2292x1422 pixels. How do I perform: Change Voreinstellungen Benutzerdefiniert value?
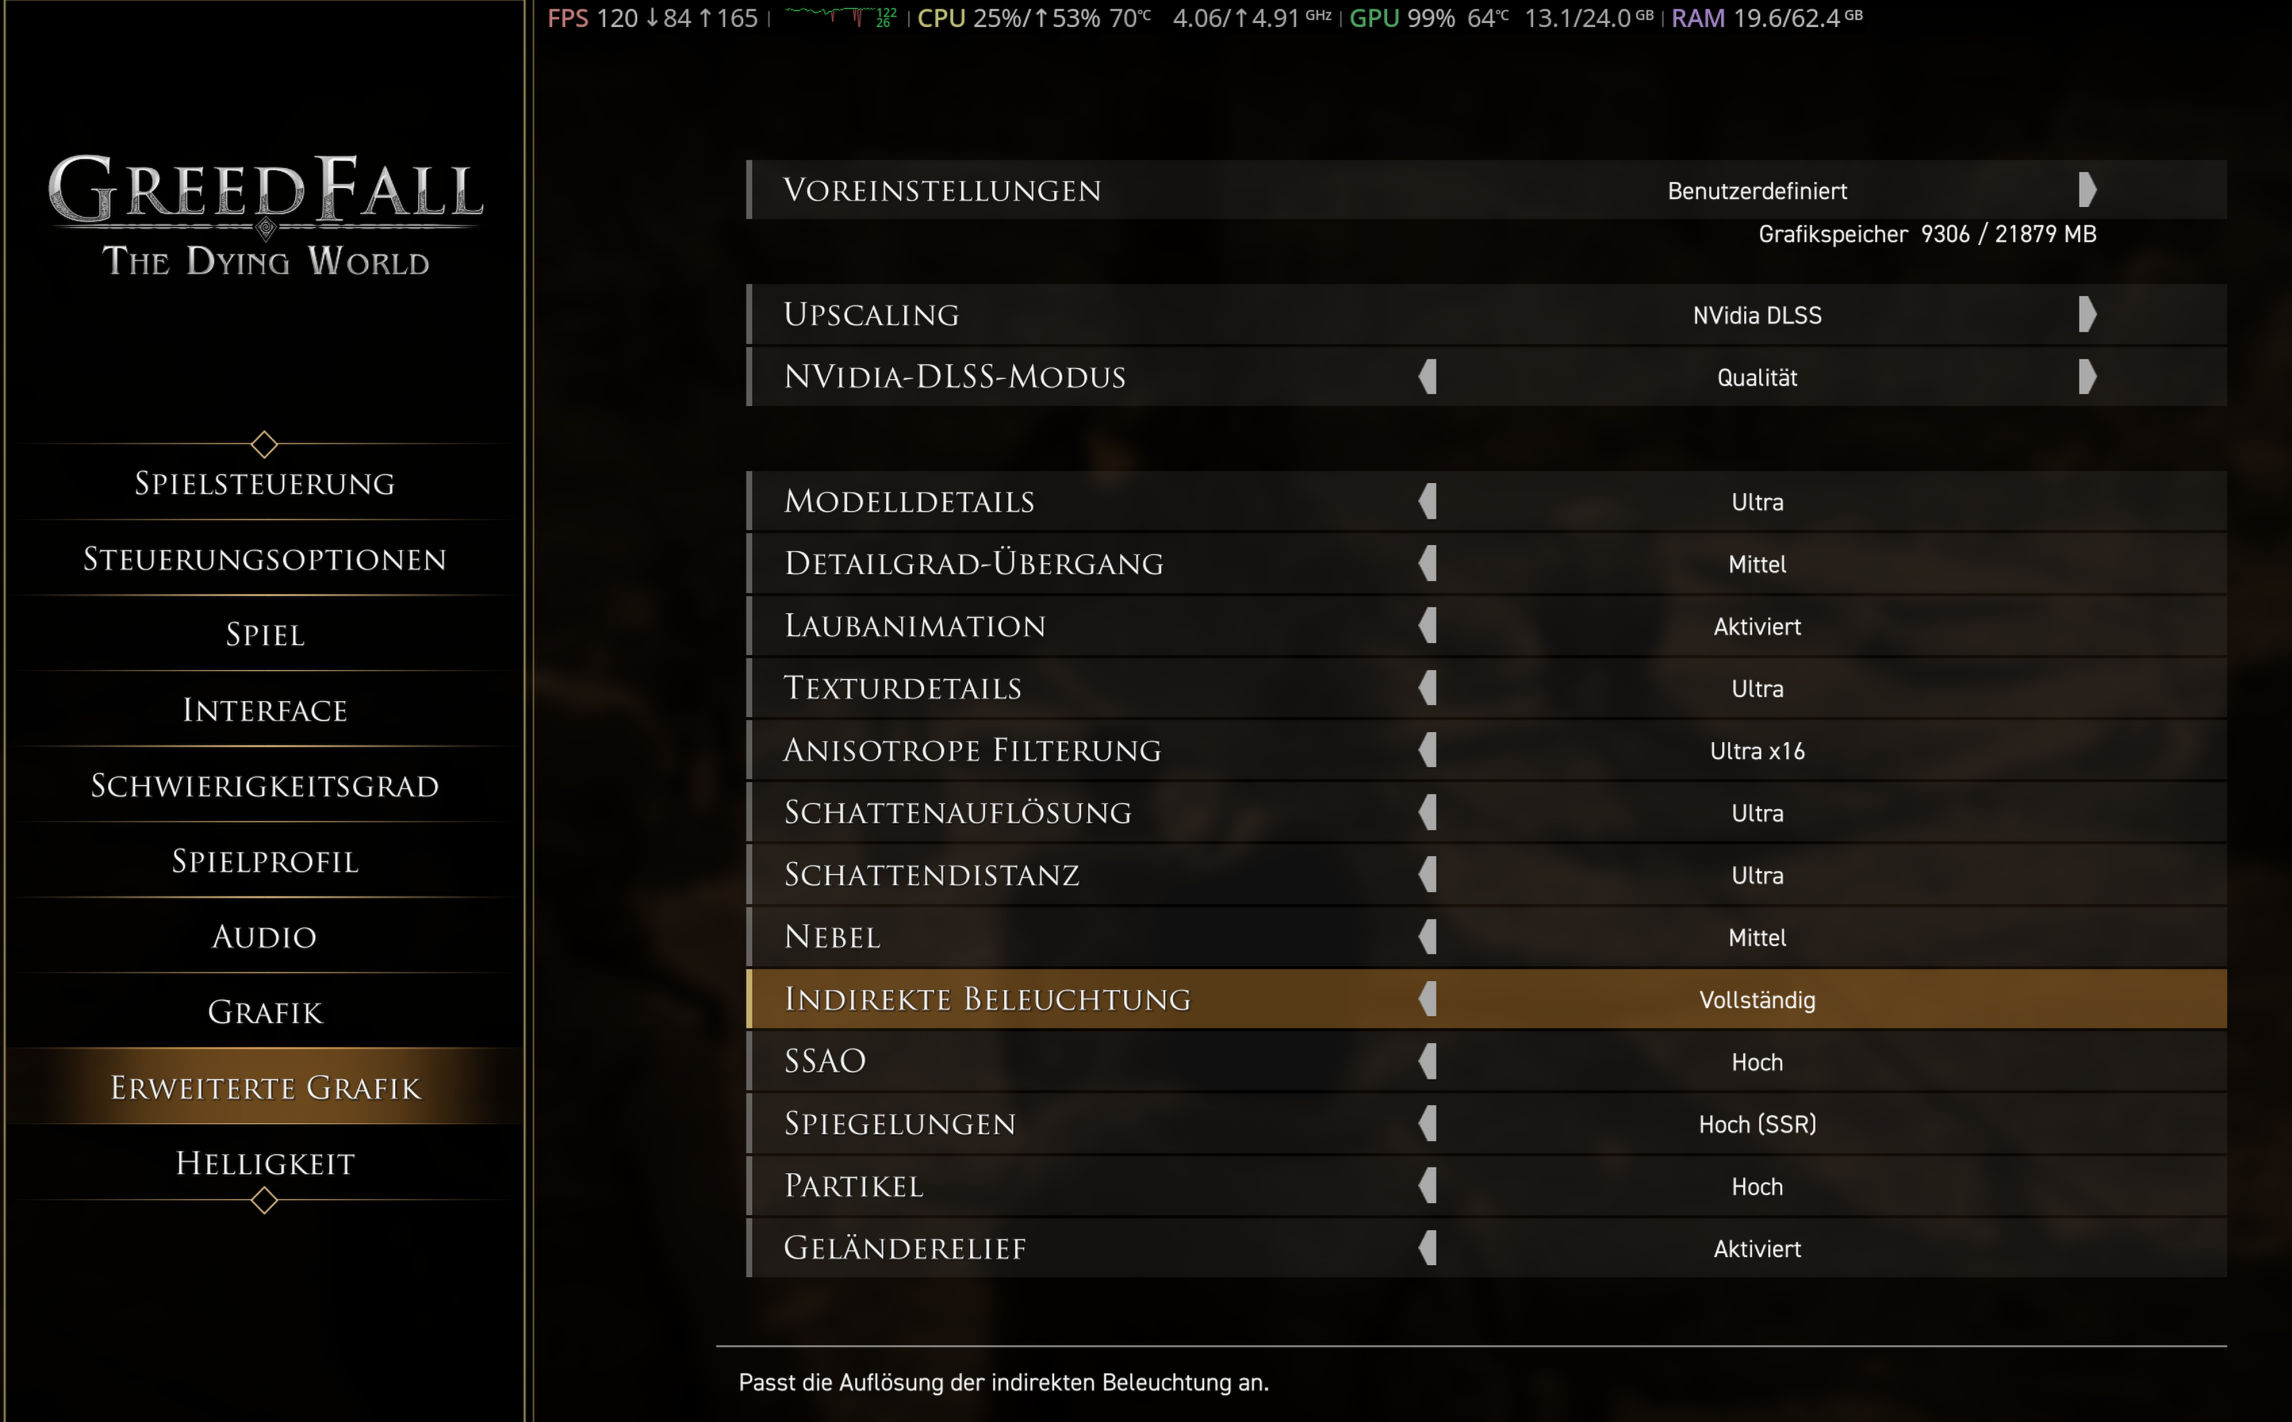pyautogui.click(x=1756, y=191)
